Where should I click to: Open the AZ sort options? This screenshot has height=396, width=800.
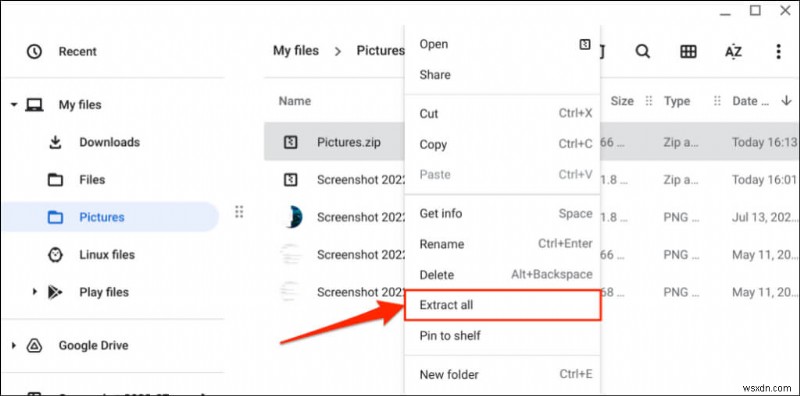tap(733, 52)
